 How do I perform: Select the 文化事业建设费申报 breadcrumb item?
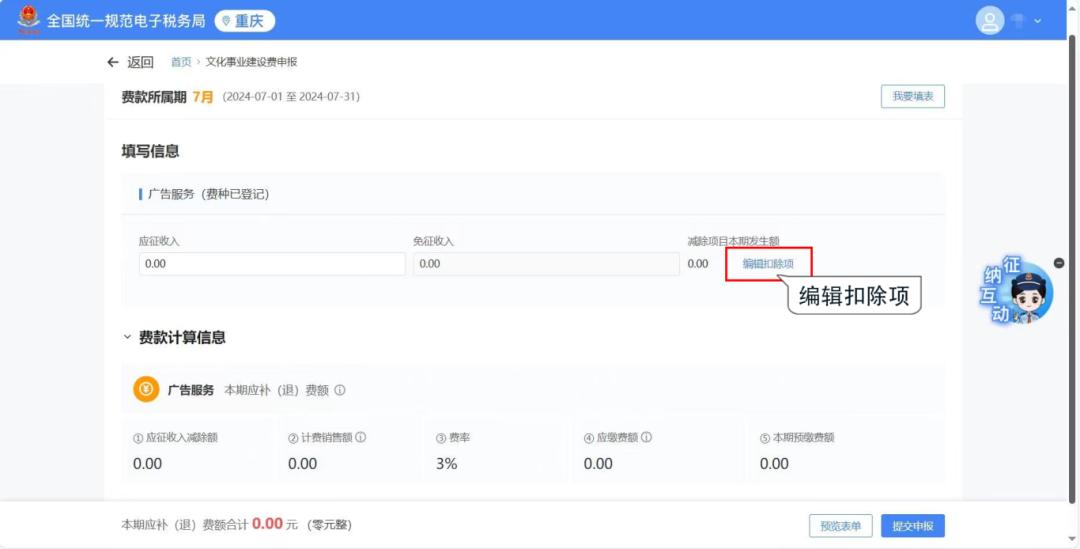[251, 62]
